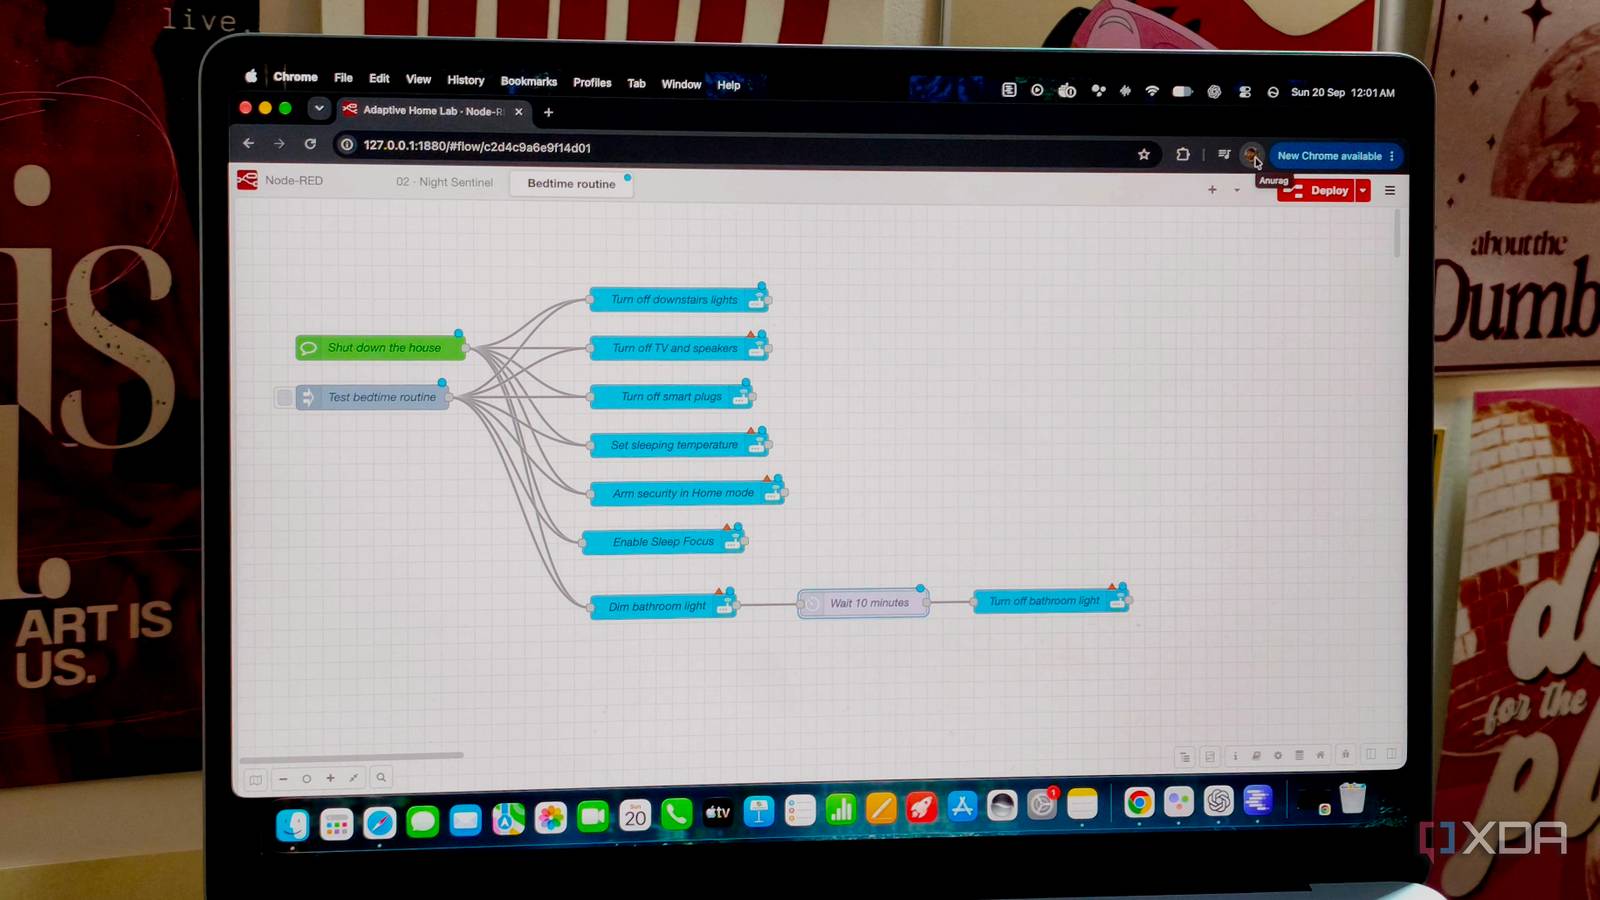1600x900 pixels.
Task: Click 'New Chrome available' update button
Action: [x=1336, y=156]
